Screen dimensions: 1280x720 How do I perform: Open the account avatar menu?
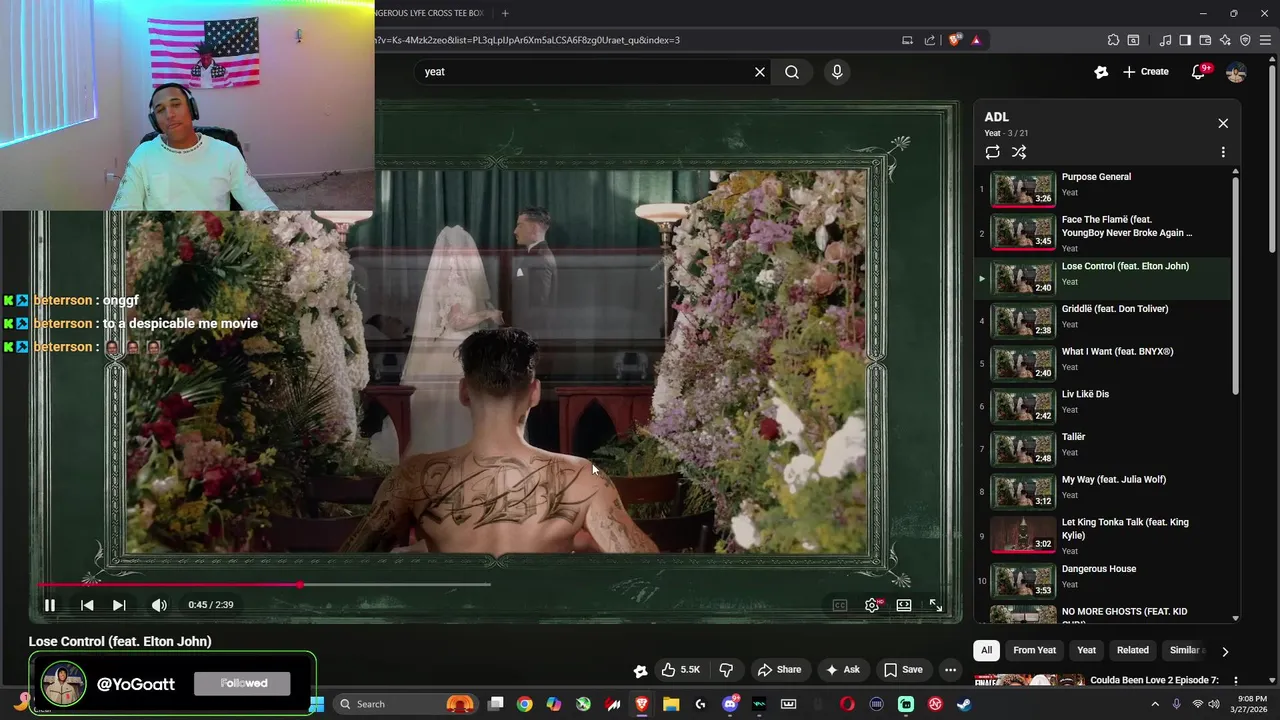(1236, 72)
